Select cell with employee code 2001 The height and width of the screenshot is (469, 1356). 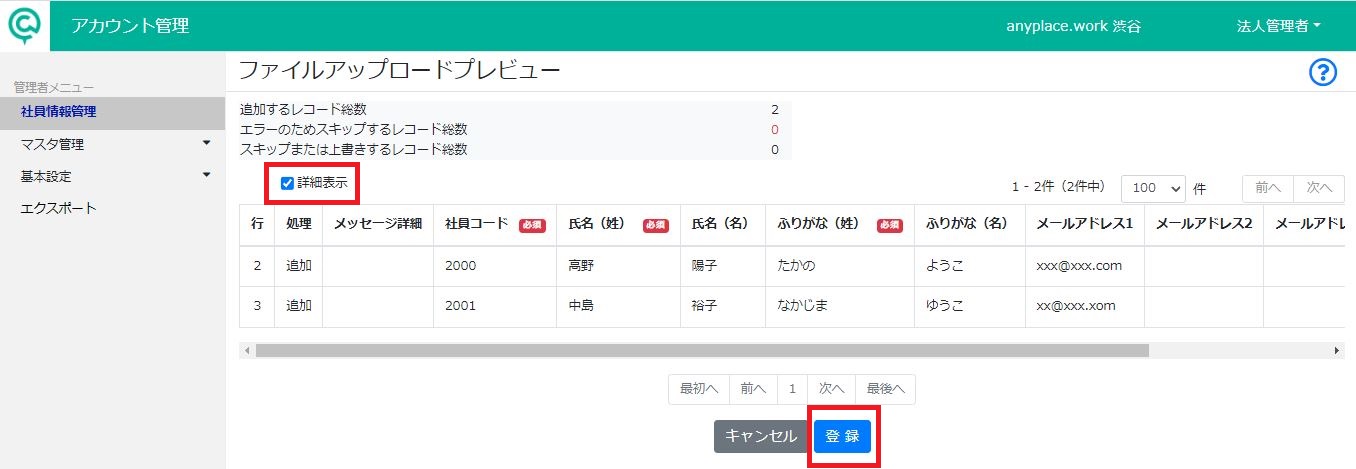495,306
